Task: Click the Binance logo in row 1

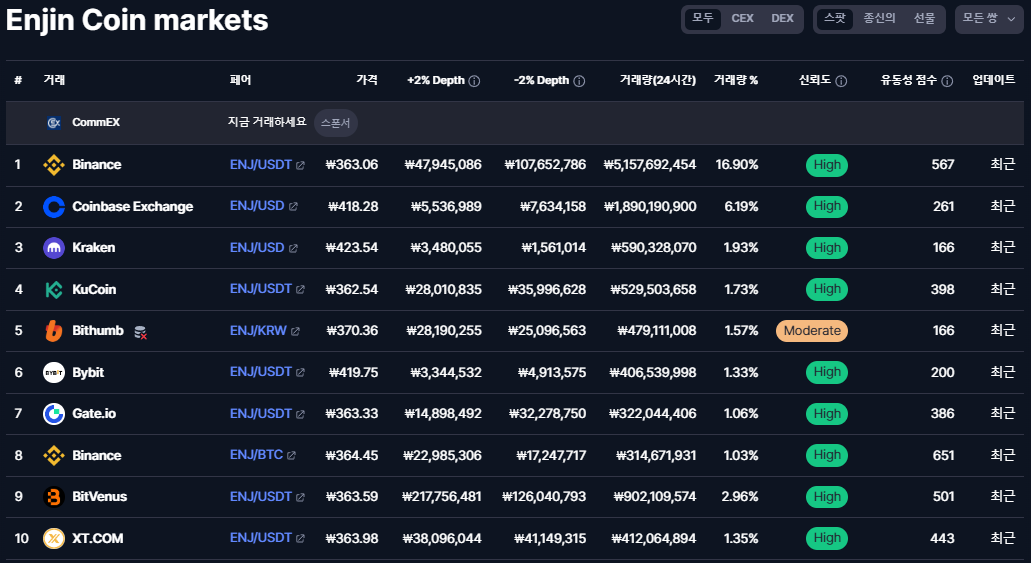Action: [x=54, y=165]
